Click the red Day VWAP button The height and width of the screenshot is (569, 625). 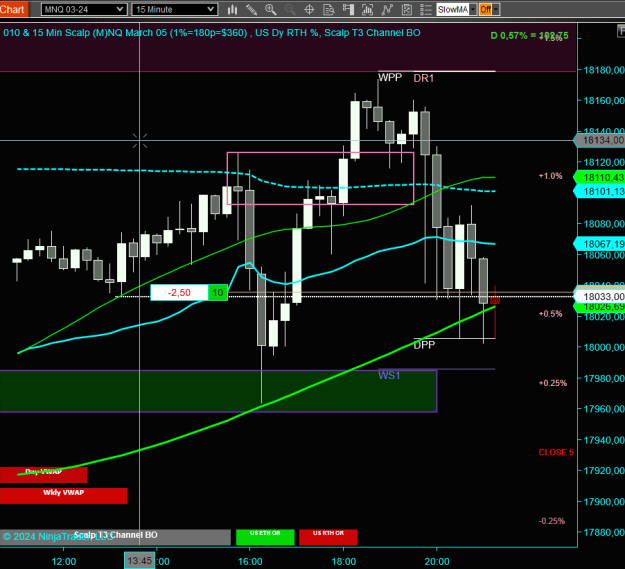[x=43, y=475]
